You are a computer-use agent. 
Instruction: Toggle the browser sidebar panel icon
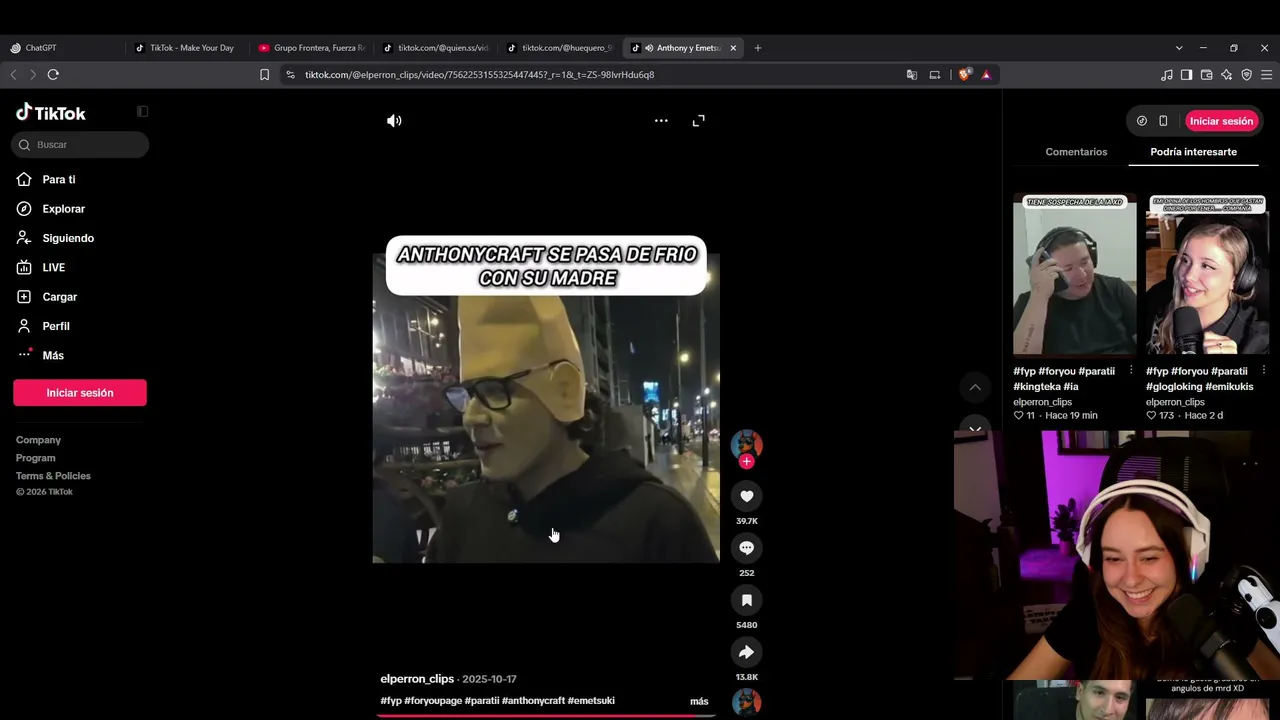[x=1186, y=75]
